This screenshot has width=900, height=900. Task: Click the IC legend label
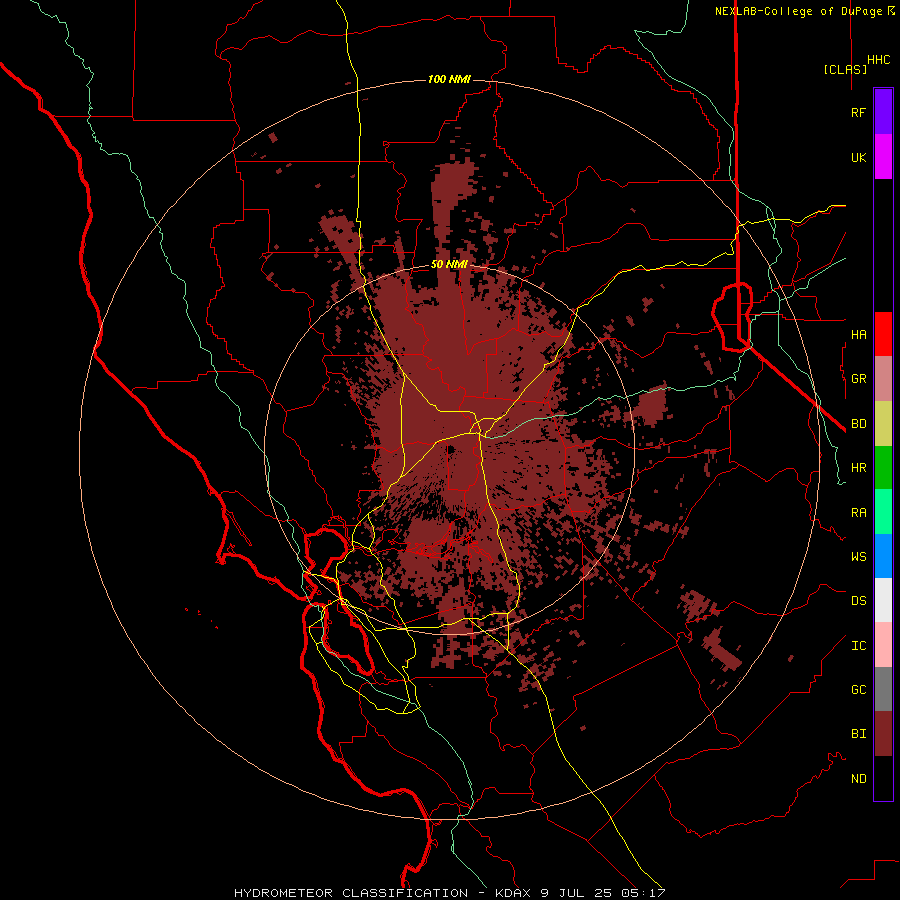click(859, 646)
